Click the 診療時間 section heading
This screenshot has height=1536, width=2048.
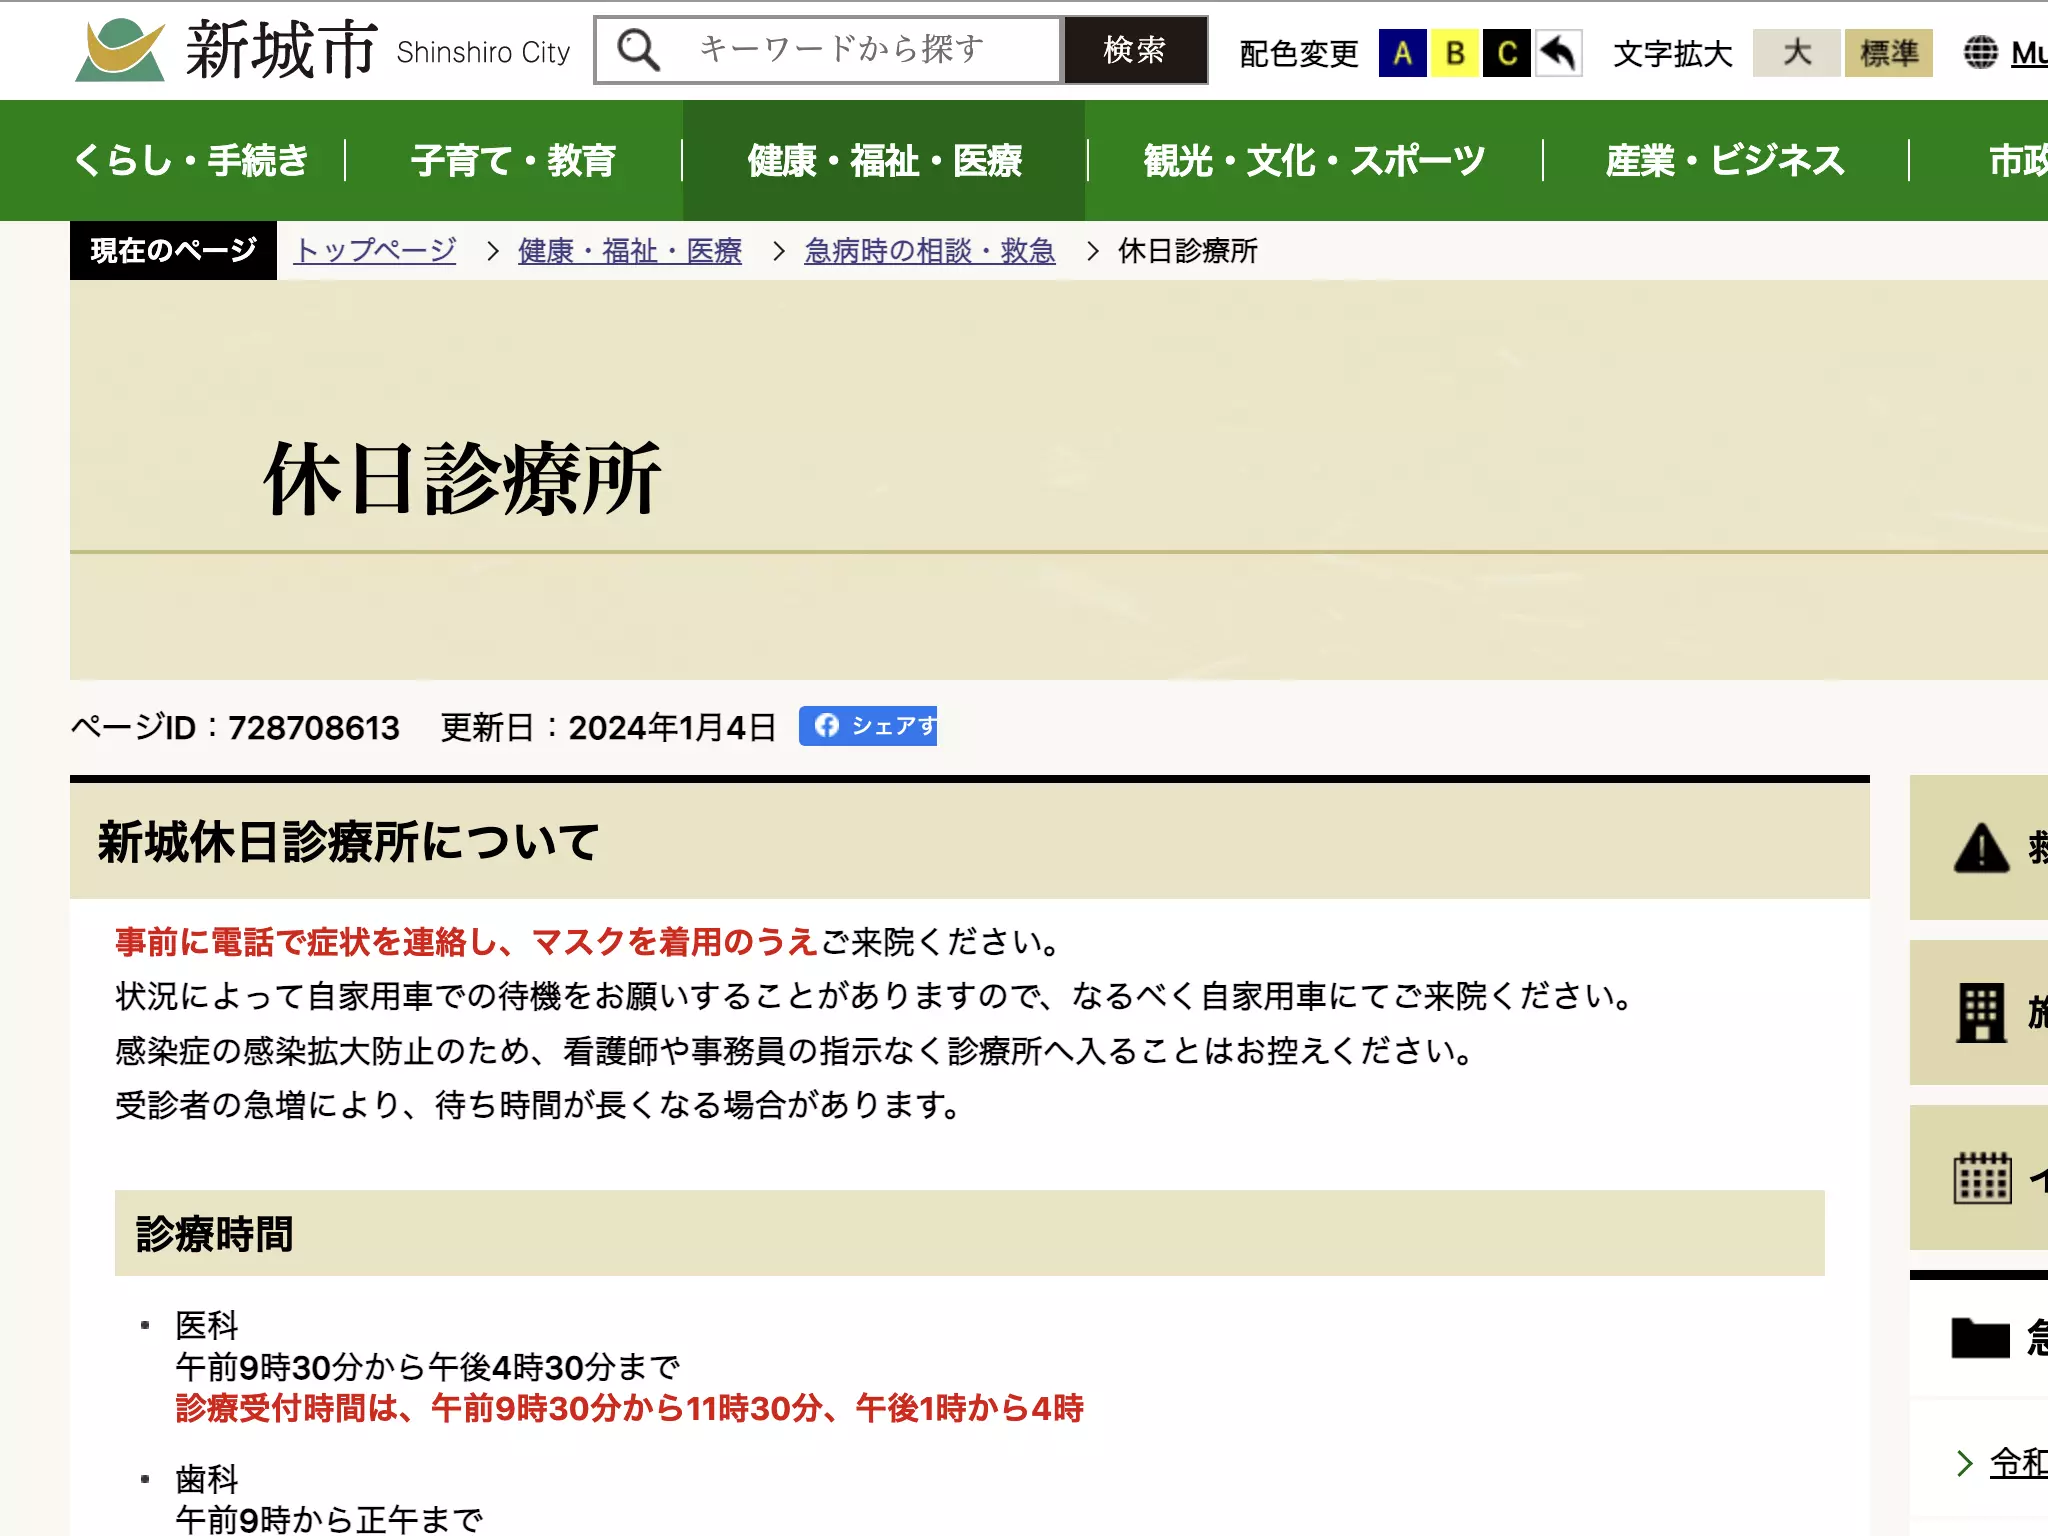click(x=214, y=1234)
